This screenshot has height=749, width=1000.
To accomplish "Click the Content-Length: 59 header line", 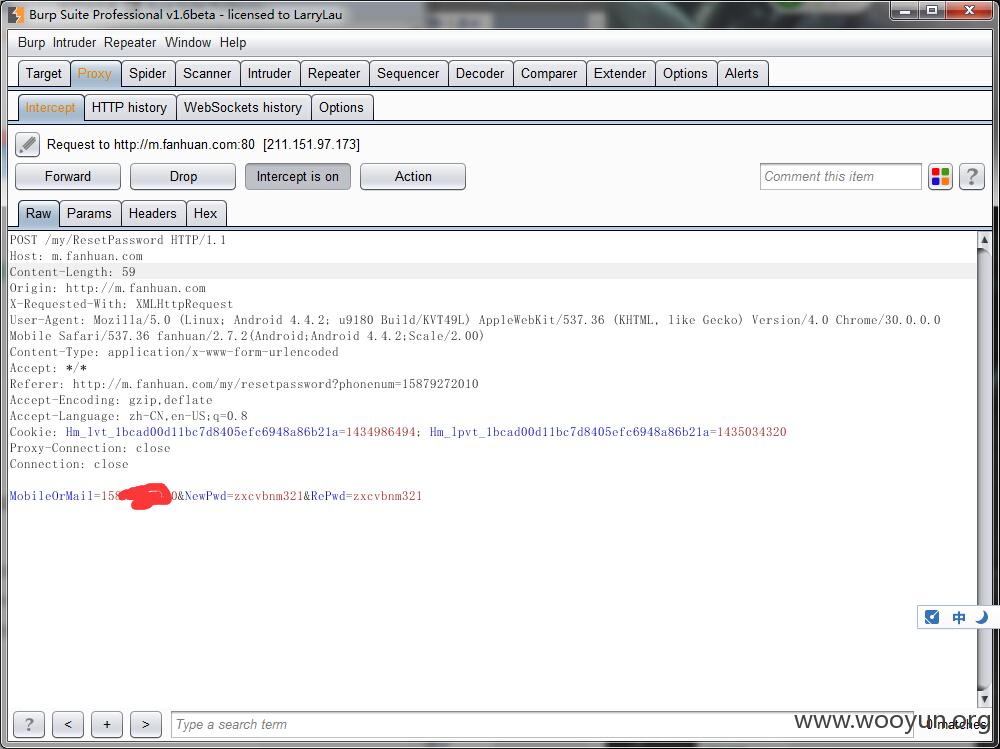I will coord(73,272).
